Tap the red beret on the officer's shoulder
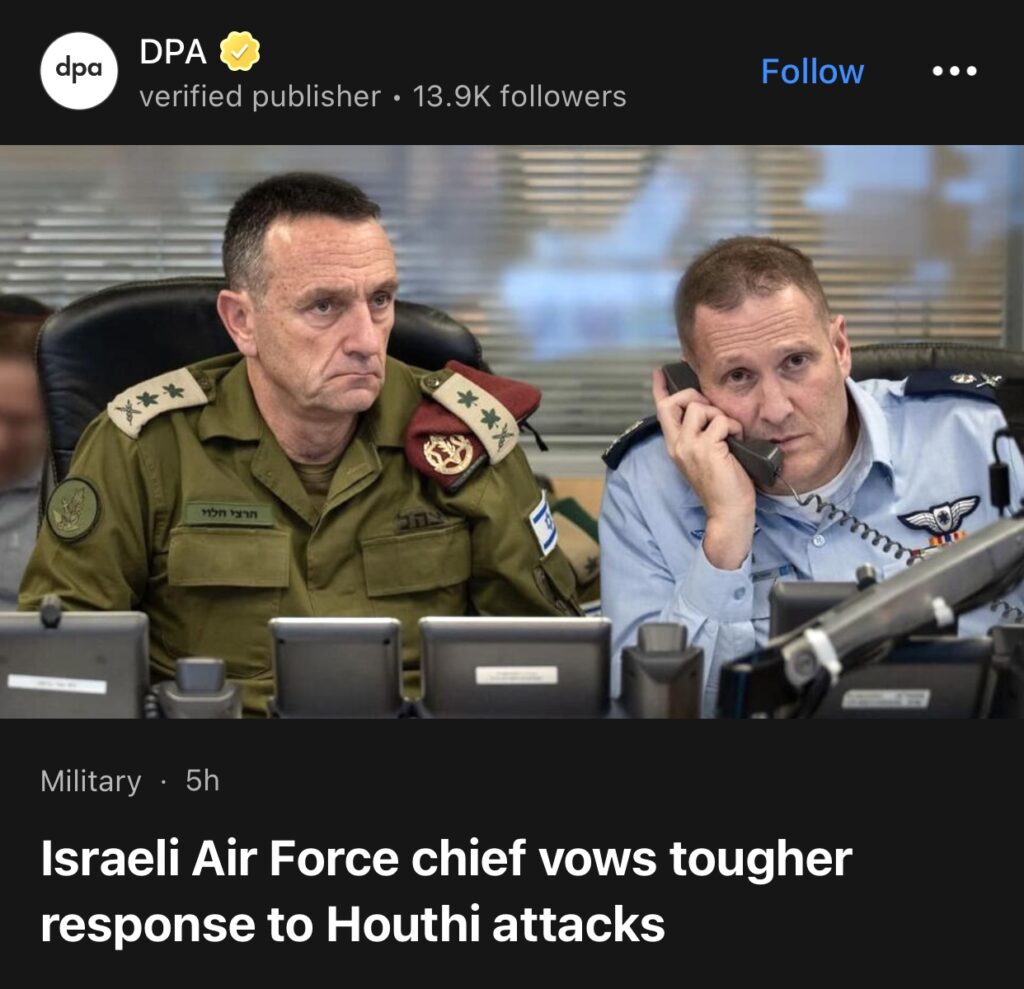 470,425
